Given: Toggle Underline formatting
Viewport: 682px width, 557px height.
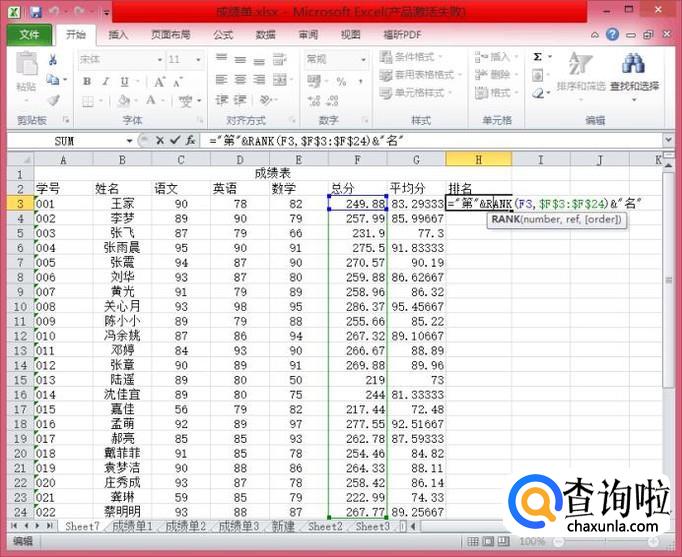Looking at the screenshot, I should pos(125,81).
